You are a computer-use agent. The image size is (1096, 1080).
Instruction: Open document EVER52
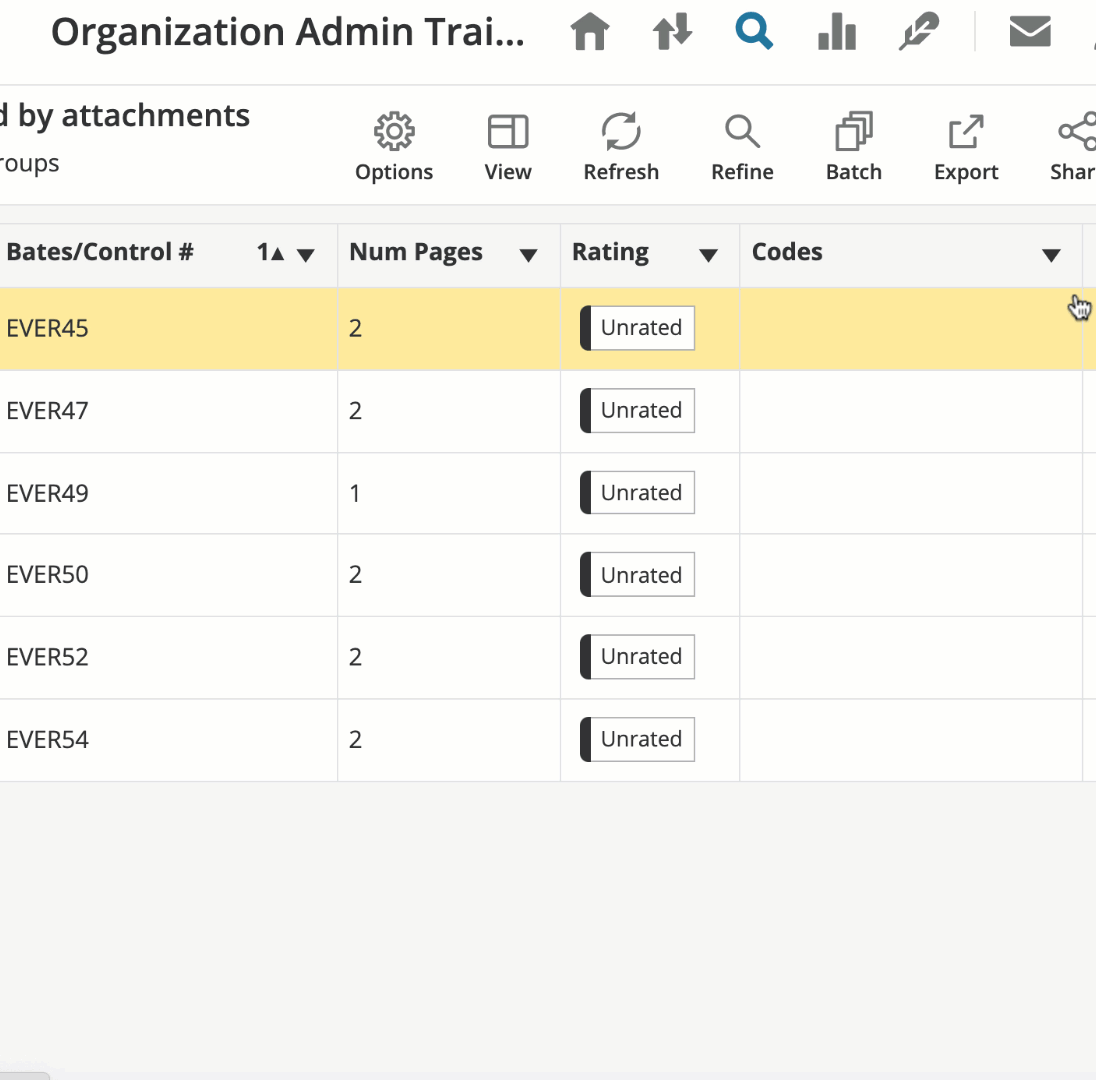(48, 657)
